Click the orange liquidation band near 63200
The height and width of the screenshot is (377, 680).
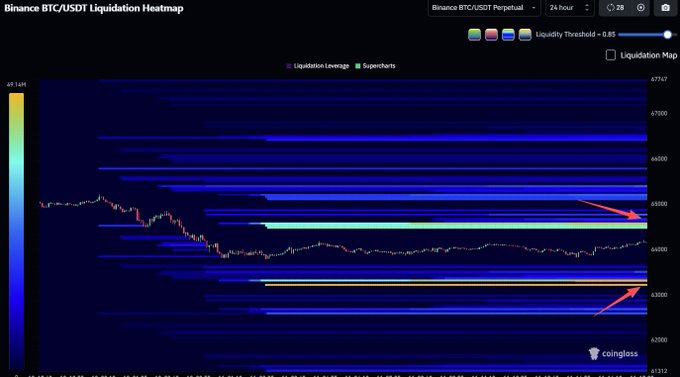(456, 285)
